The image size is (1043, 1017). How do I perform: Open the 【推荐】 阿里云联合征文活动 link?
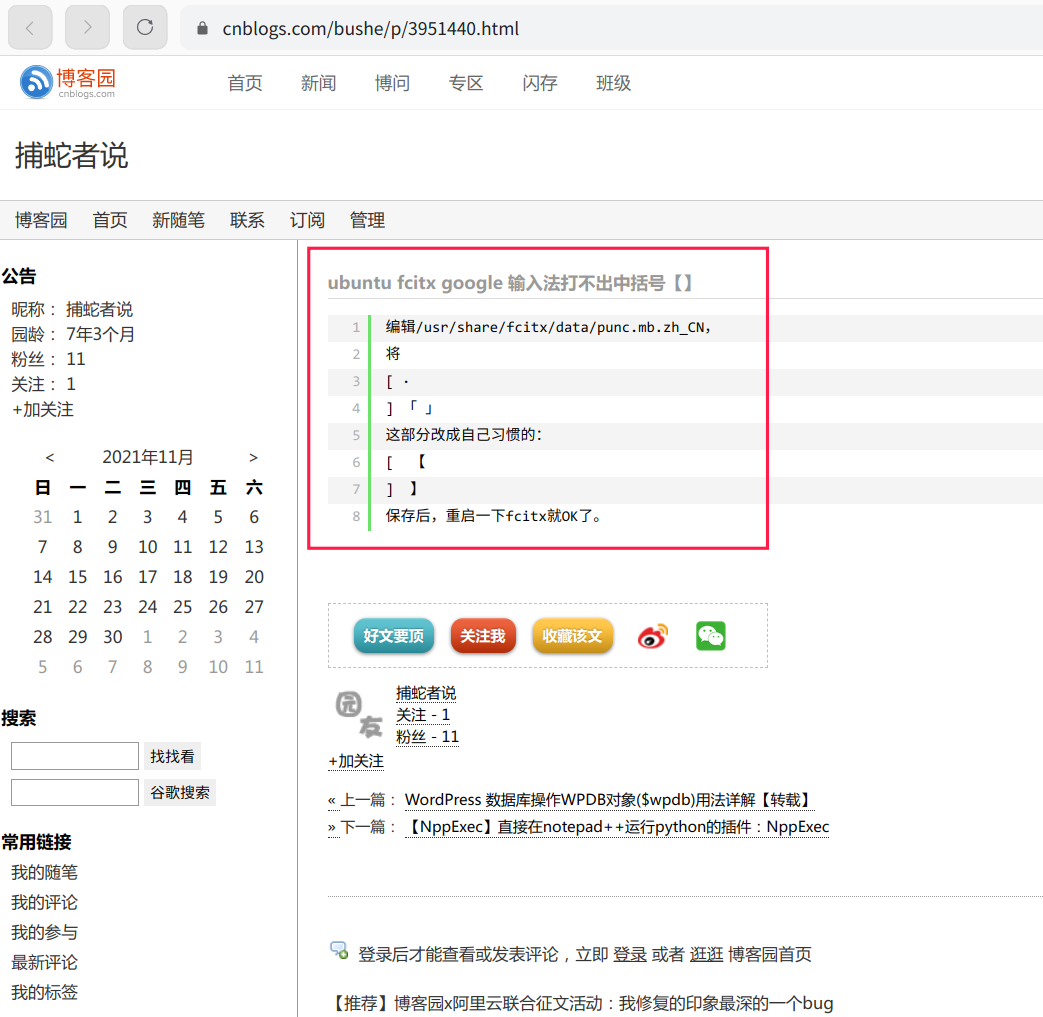click(581, 1003)
